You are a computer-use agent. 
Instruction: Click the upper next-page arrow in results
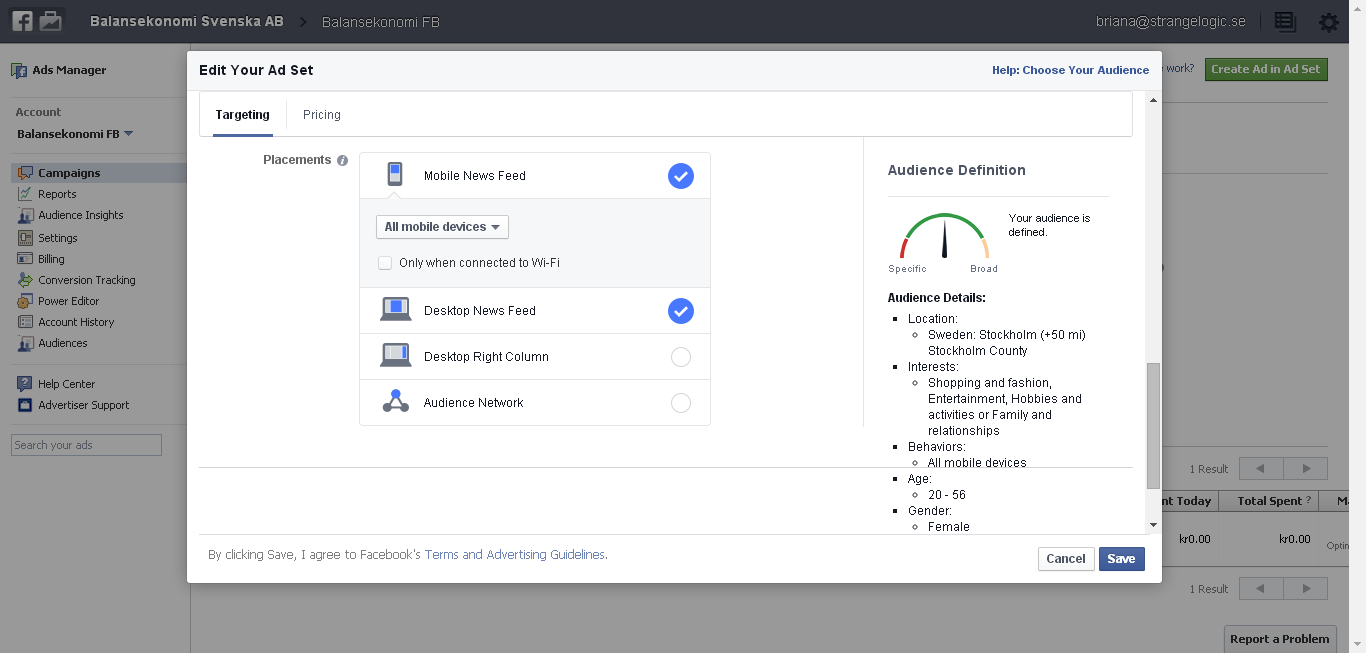[x=1306, y=468]
